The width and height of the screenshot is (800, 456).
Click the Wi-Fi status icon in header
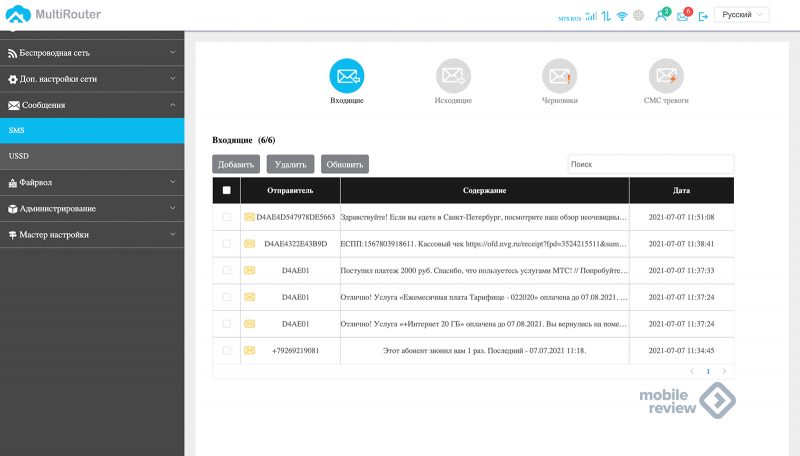tap(622, 16)
